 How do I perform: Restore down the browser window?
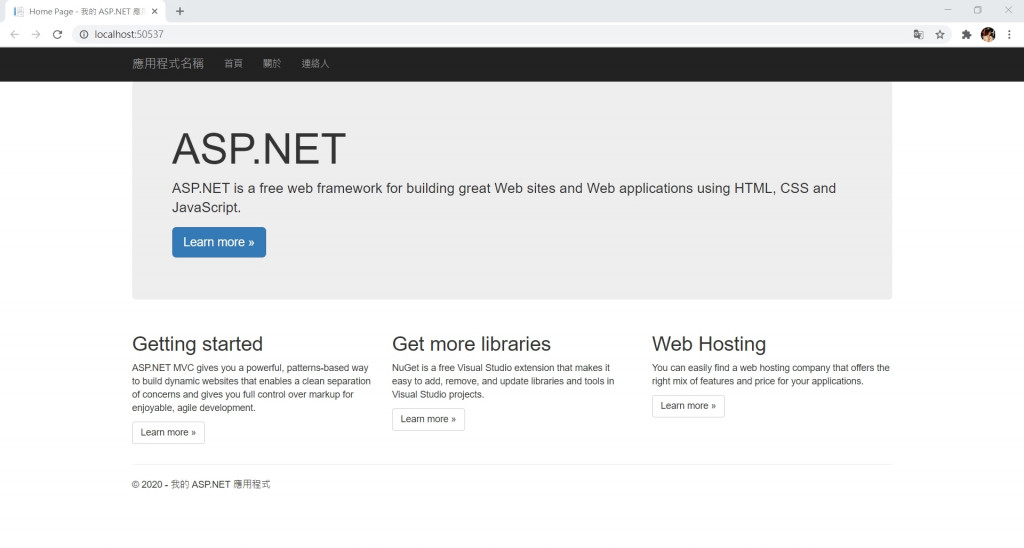point(978,10)
